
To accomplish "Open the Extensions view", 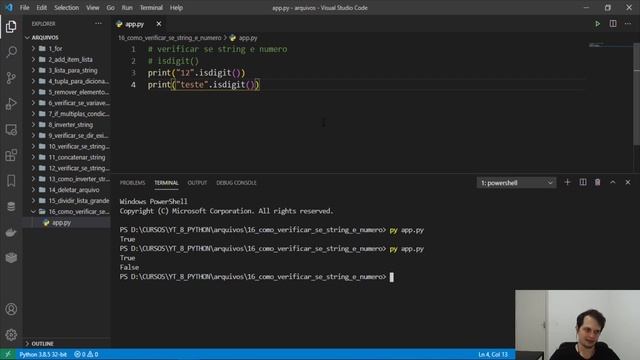I will [11, 155].
